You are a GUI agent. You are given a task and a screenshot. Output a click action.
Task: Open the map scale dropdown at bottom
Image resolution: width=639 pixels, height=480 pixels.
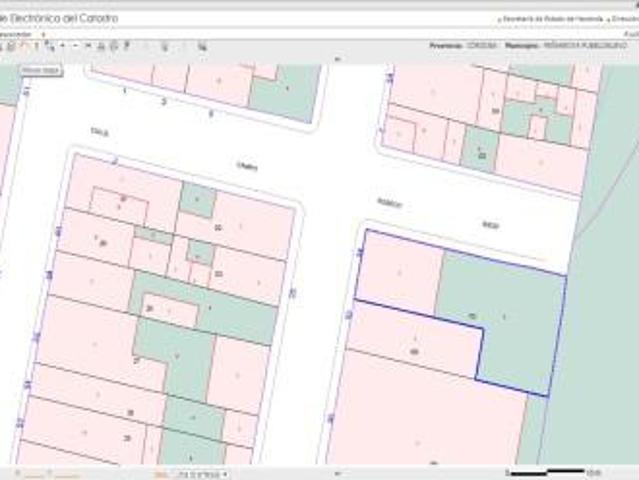(x=201, y=473)
